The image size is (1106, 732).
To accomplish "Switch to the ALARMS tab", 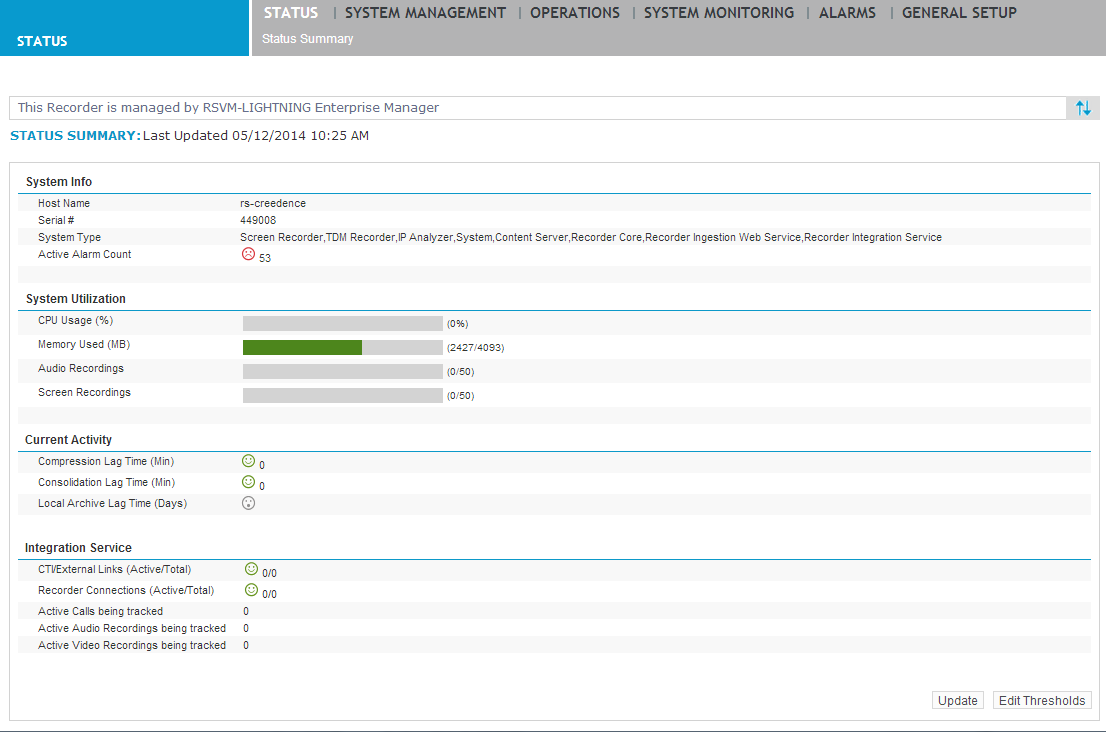I will tap(847, 13).
